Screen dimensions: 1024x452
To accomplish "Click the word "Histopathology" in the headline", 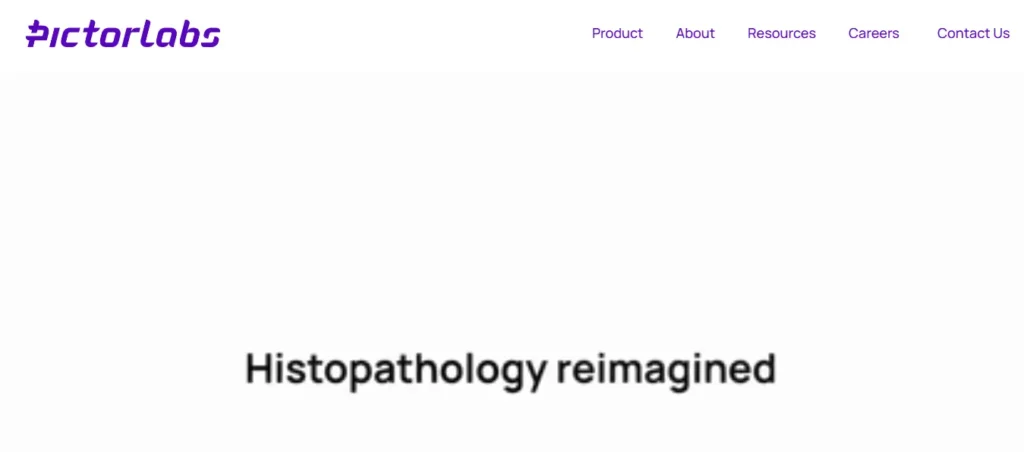I will coord(394,370).
